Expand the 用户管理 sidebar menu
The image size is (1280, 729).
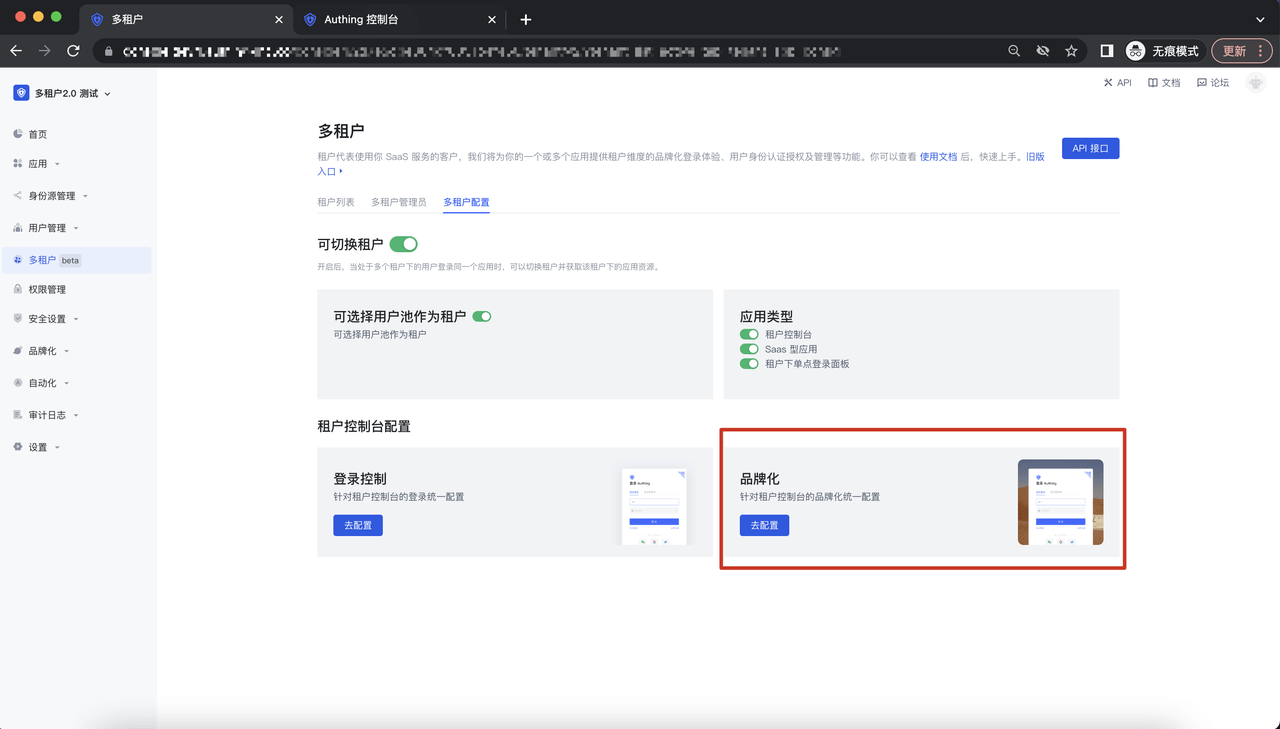pos(47,228)
